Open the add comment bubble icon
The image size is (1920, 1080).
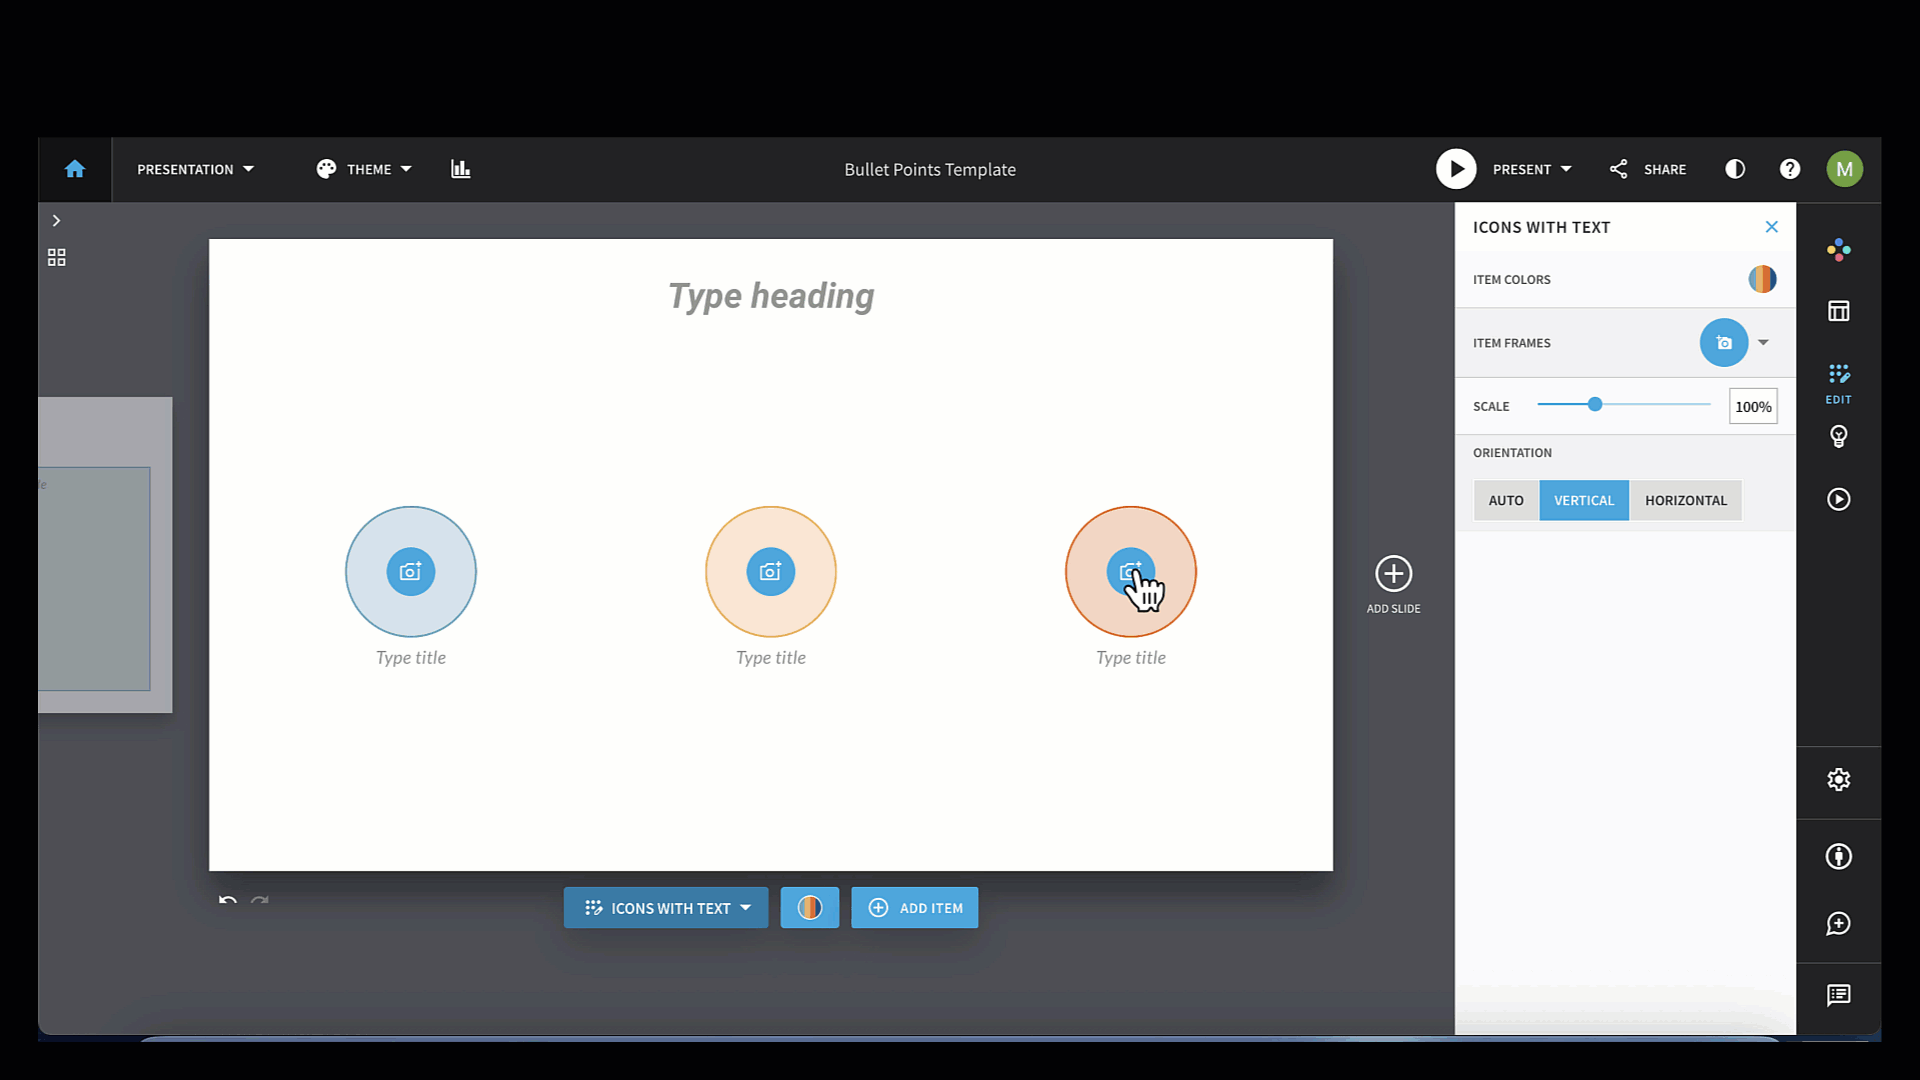tap(1838, 924)
